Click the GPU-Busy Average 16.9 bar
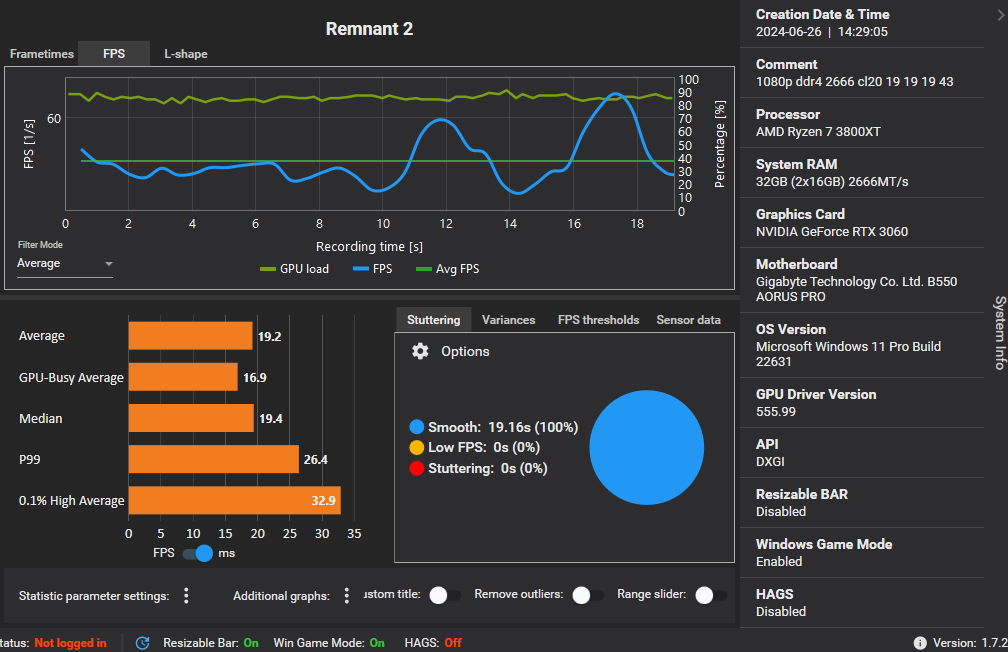Image resolution: width=1008 pixels, height=652 pixels. (183, 377)
